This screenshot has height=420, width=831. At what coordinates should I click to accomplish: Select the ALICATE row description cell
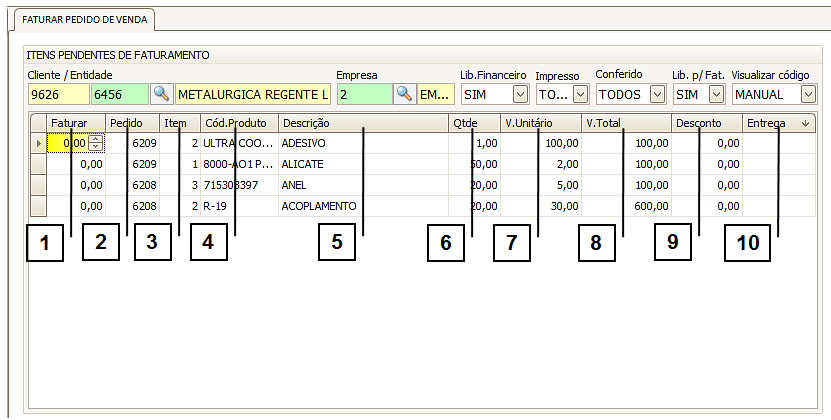pos(360,164)
